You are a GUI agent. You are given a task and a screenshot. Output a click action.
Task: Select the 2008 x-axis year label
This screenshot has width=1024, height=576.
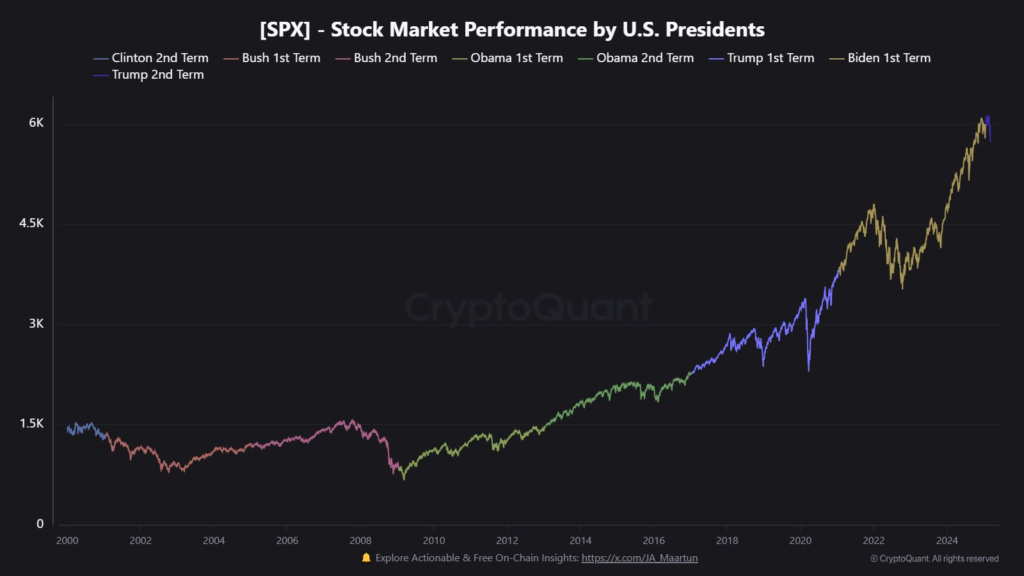point(360,540)
